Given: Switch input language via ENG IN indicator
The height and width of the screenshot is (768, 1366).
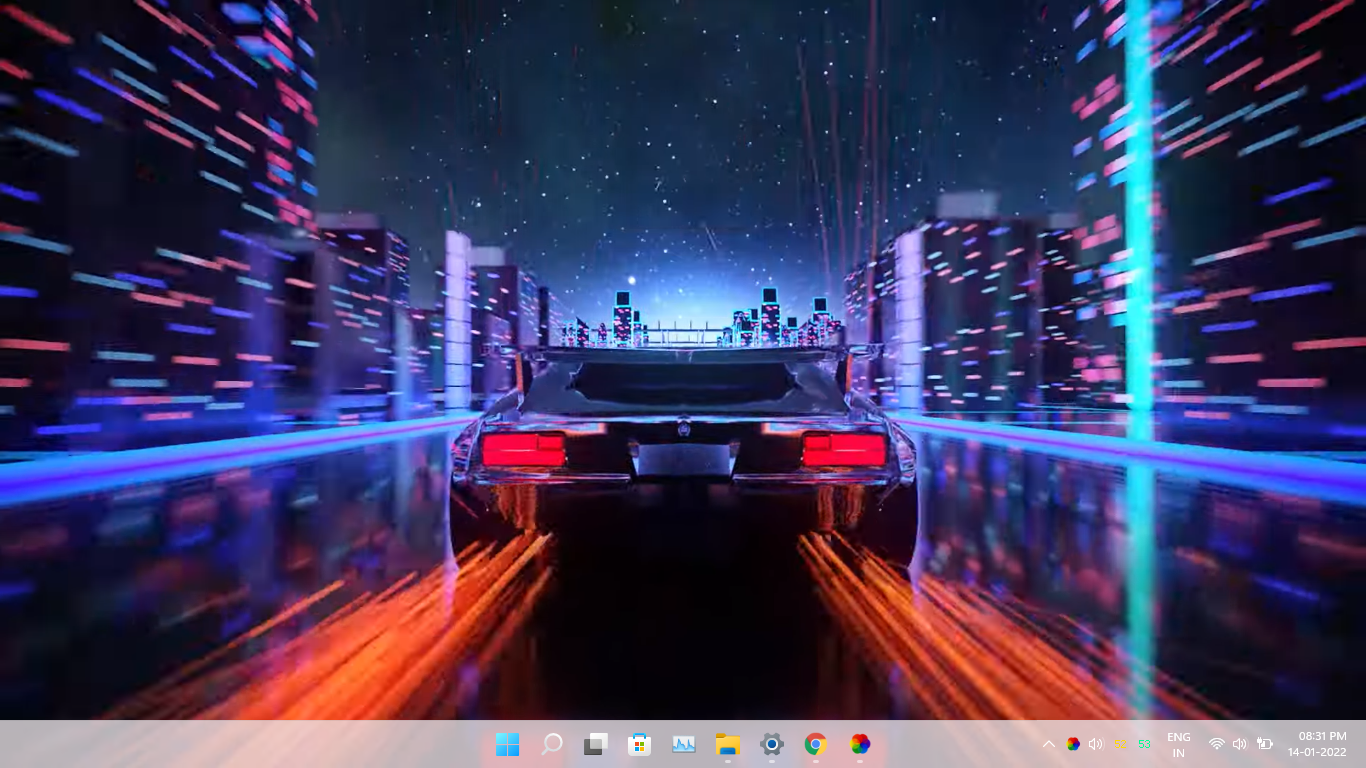Looking at the screenshot, I should pos(1179,744).
